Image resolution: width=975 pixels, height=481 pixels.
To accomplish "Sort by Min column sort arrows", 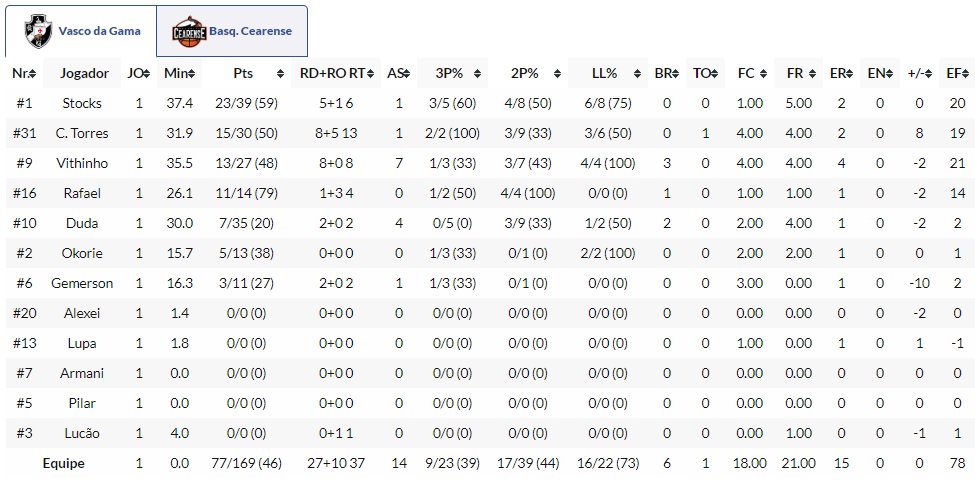I will coord(195,74).
